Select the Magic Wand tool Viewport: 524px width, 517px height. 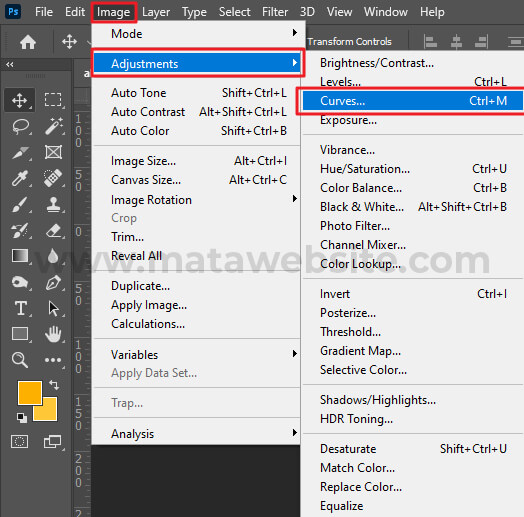[x=54, y=126]
